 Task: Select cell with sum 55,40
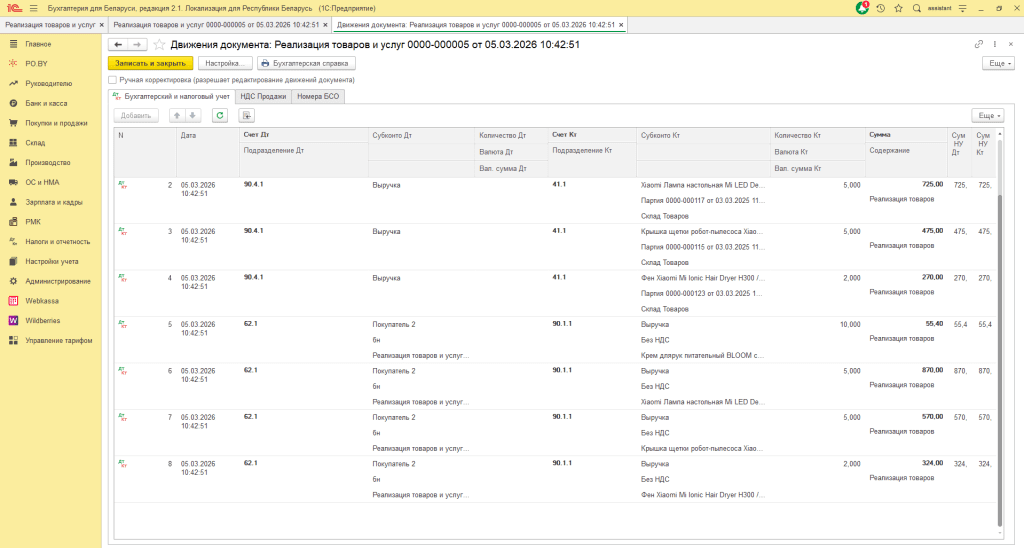(906, 324)
